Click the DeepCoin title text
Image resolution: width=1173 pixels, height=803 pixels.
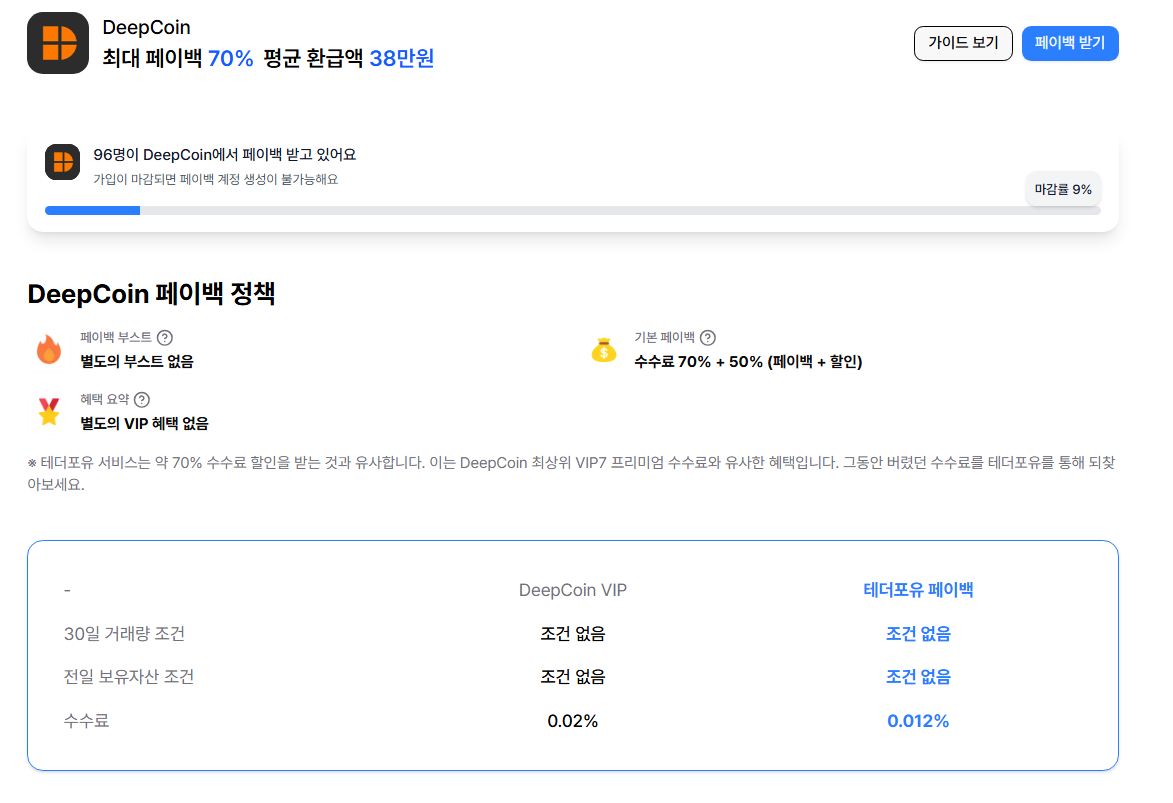(147, 28)
